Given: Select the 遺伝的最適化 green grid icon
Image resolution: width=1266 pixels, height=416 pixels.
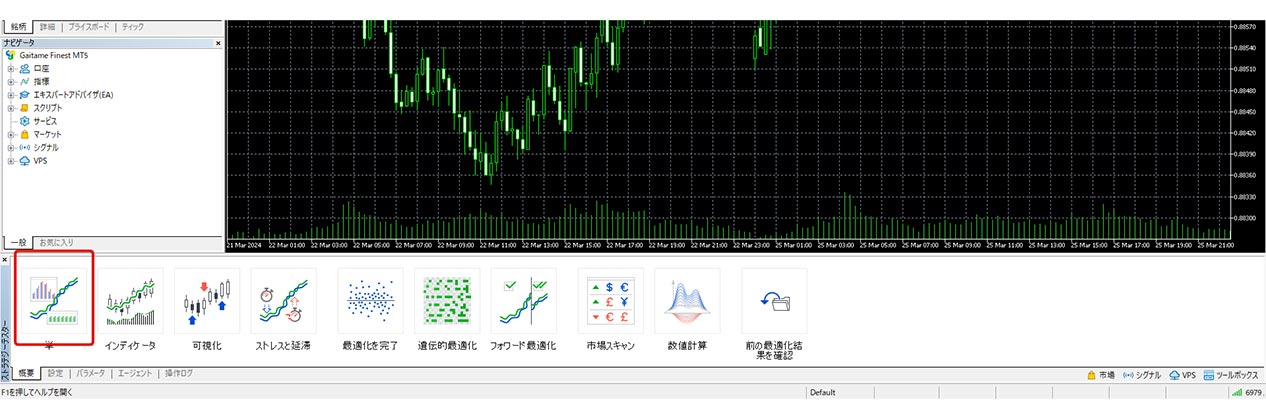Looking at the screenshot, I should tap(447, 301).
